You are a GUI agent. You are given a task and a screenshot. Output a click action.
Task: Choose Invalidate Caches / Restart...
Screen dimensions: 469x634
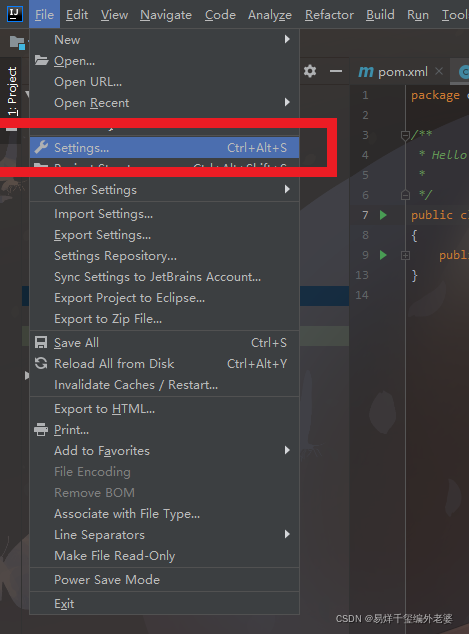click(x=165, y=385)
